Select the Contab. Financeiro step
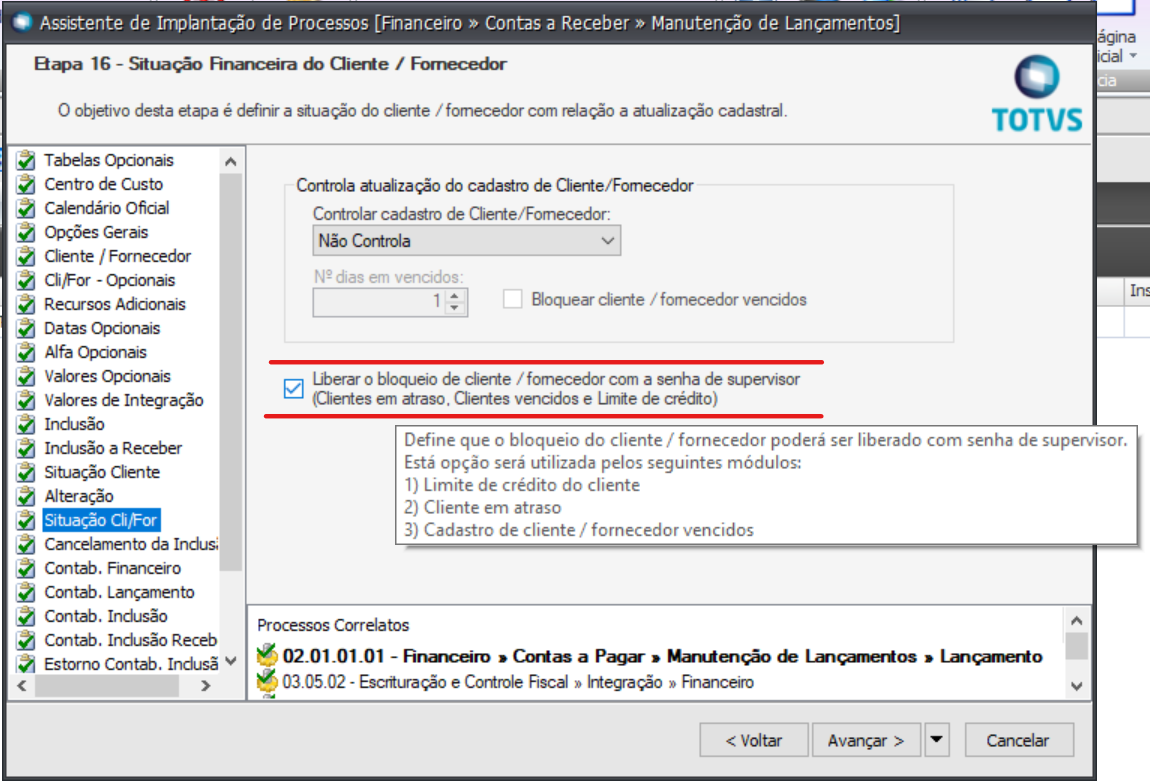 tap(112, 568)
